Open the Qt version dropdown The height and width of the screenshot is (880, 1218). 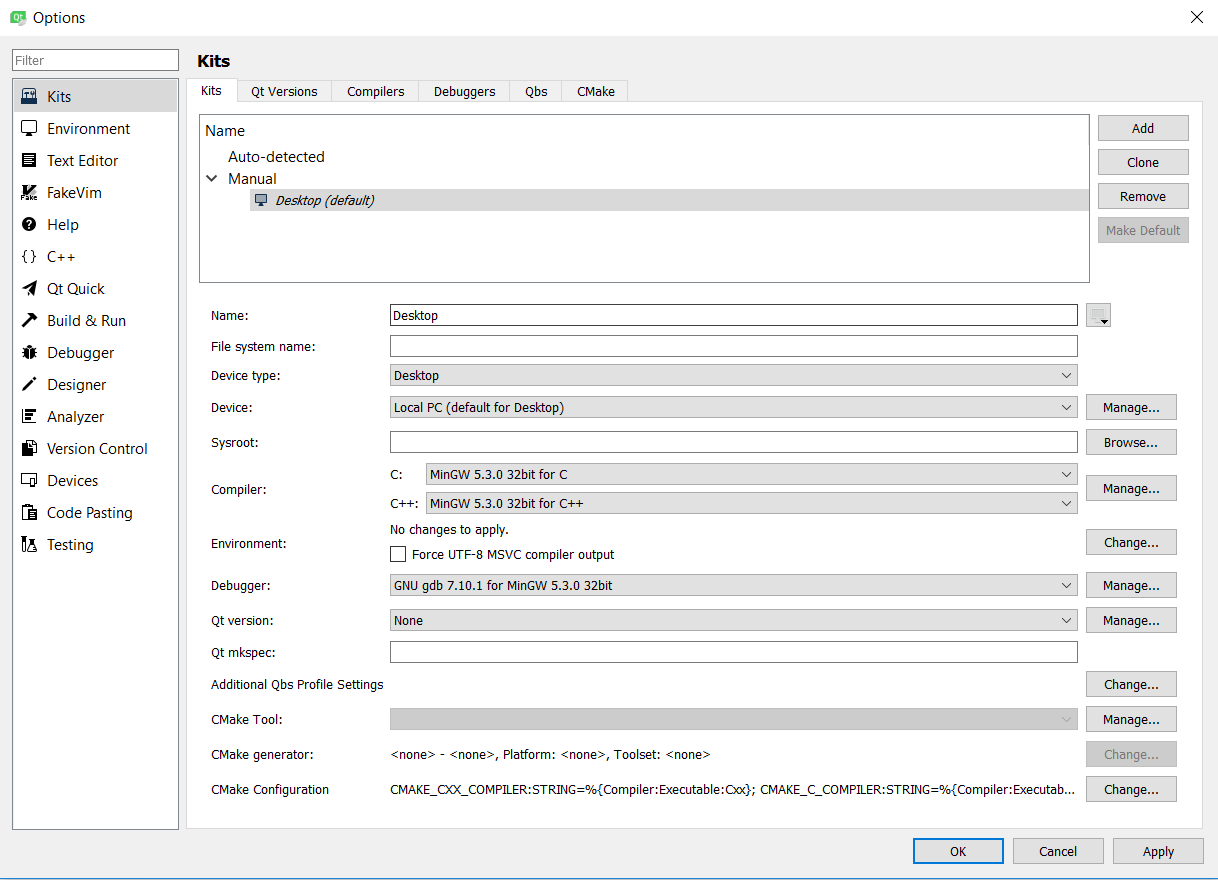[x=734, y=620]
